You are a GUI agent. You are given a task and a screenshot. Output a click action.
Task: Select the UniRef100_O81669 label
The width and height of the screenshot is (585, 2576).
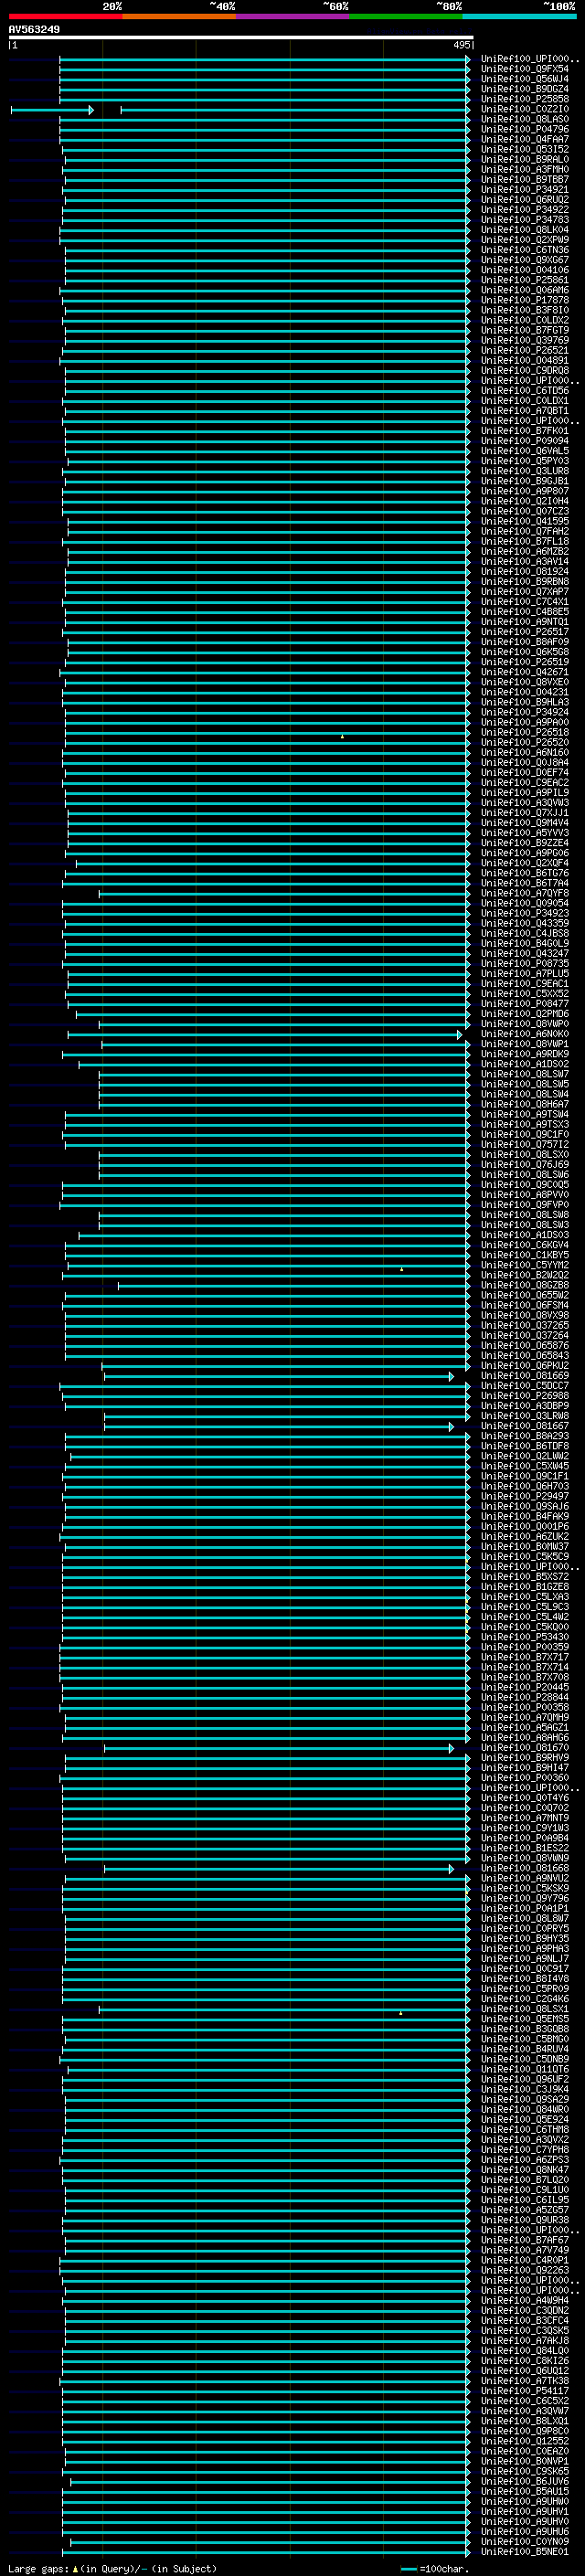[524, 1376]
